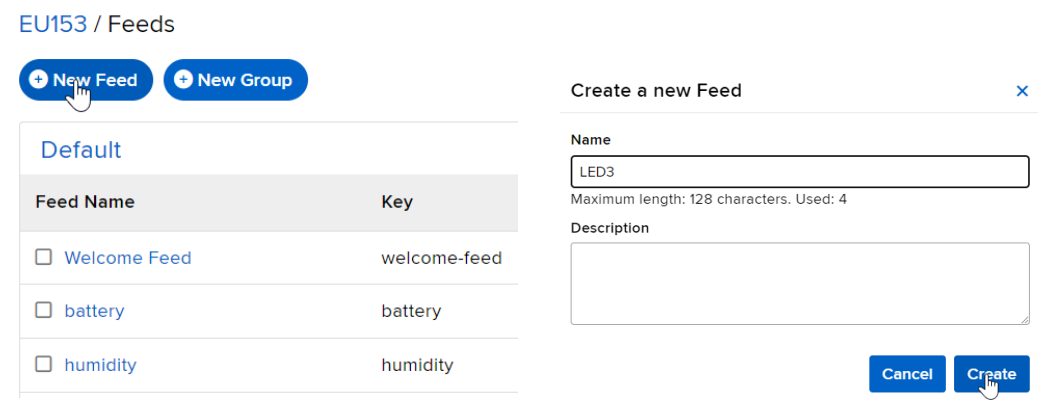1062x411 pixels.
Task: Tick the Welcome Feed checkbox
Action: pyautogui.click(x=43, y=257)
